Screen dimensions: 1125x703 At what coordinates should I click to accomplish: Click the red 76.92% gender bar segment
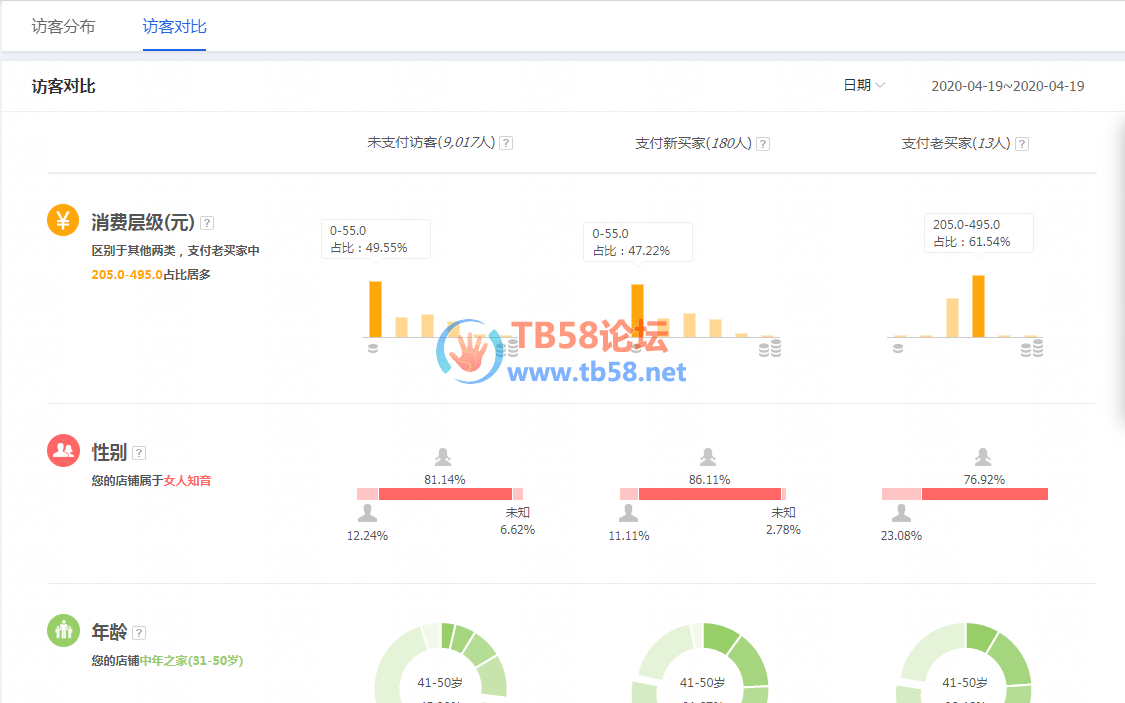(x=984, y=494)
